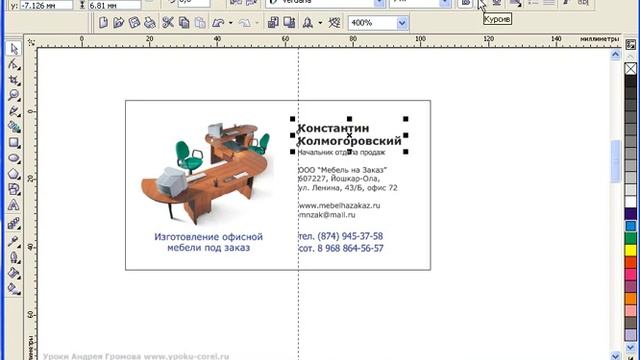Open the Redo history dropdown arrow
Screen dimensions: 640x360
pyautogui.click(x=257, y=23)
